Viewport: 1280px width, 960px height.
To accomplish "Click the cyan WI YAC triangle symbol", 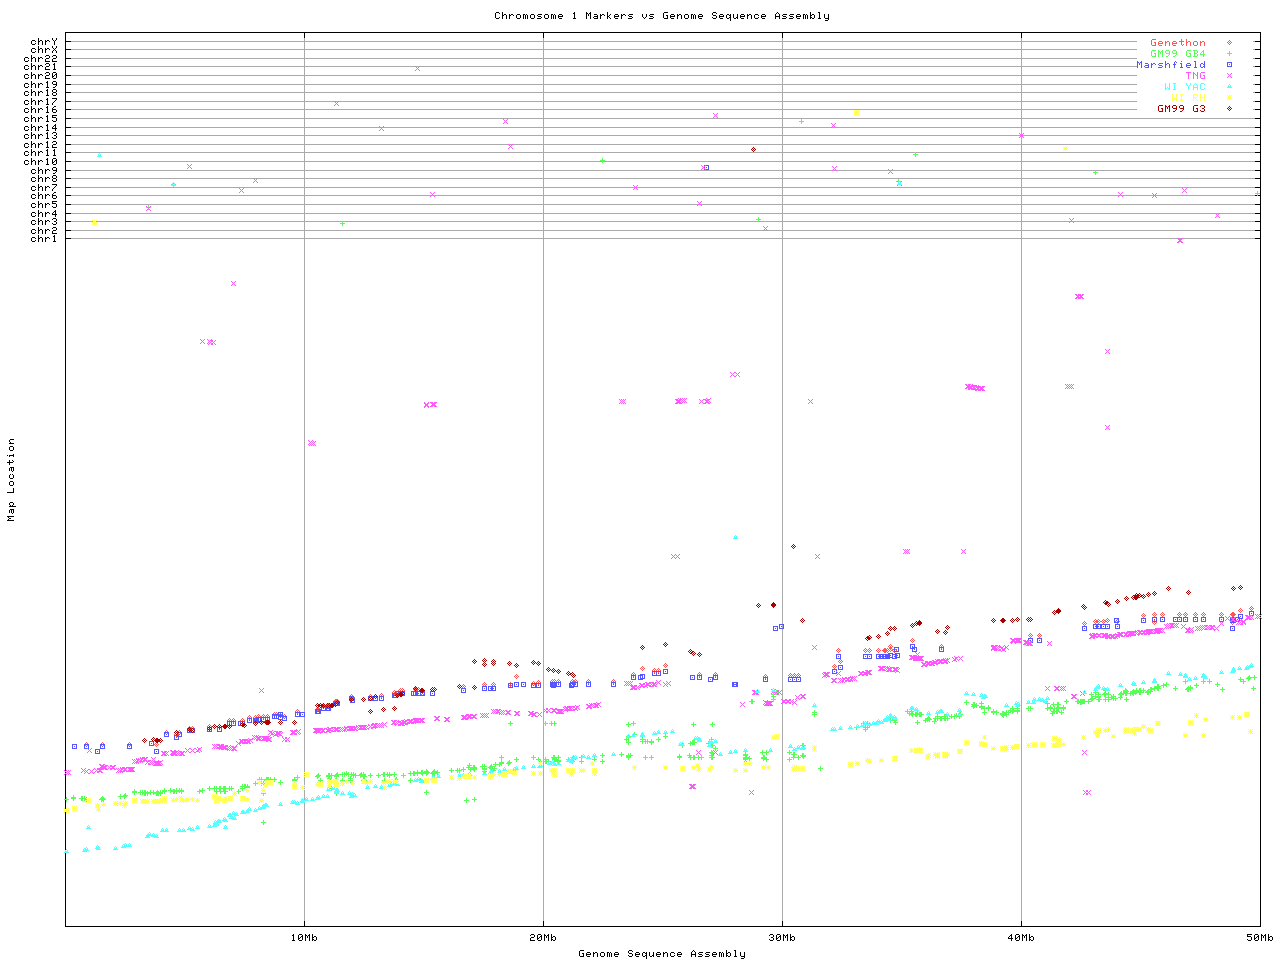I will coord(1229,87).
